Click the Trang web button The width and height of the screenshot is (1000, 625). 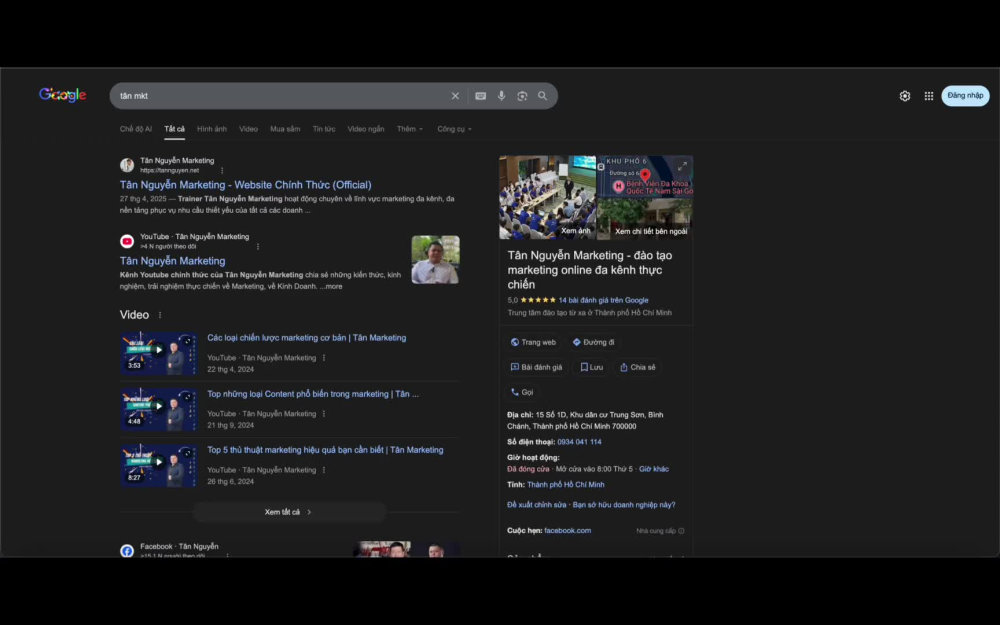click(533, 342)
